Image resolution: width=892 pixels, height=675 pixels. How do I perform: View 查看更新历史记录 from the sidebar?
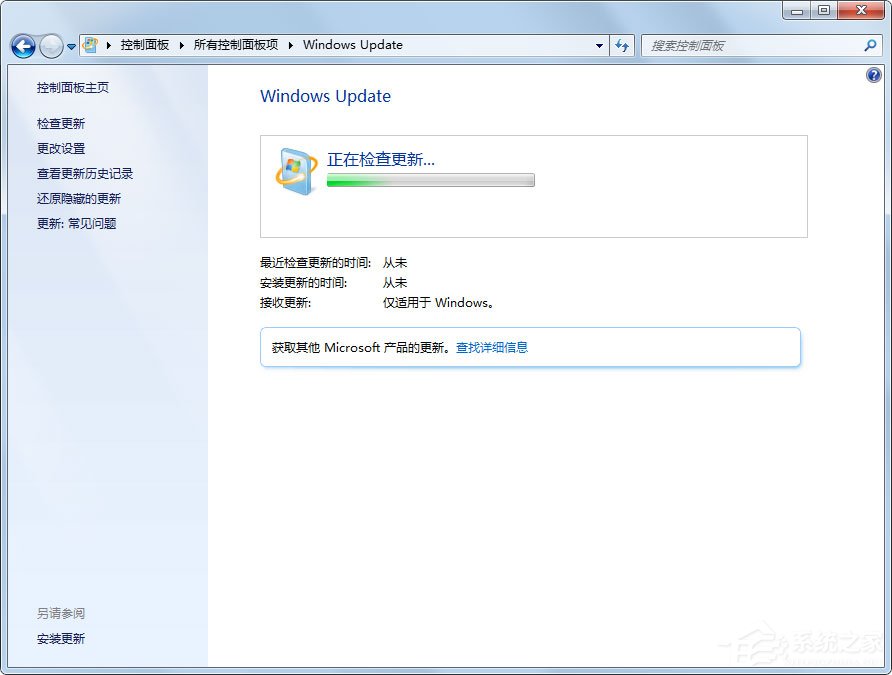point(85,173)
